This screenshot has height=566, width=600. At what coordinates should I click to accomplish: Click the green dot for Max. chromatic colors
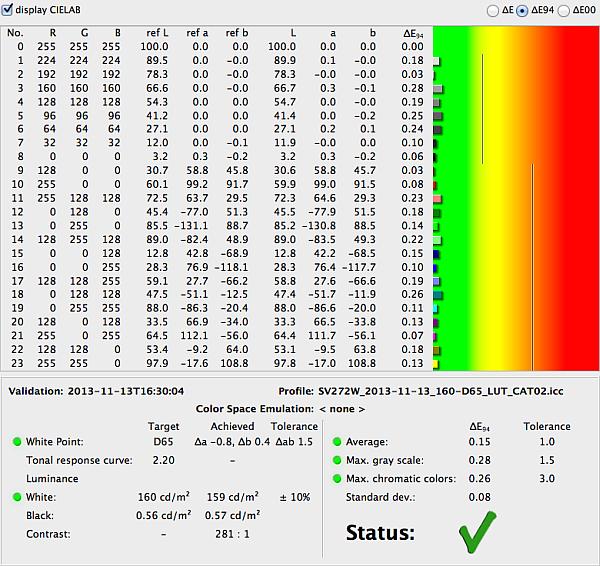[337, 478]
